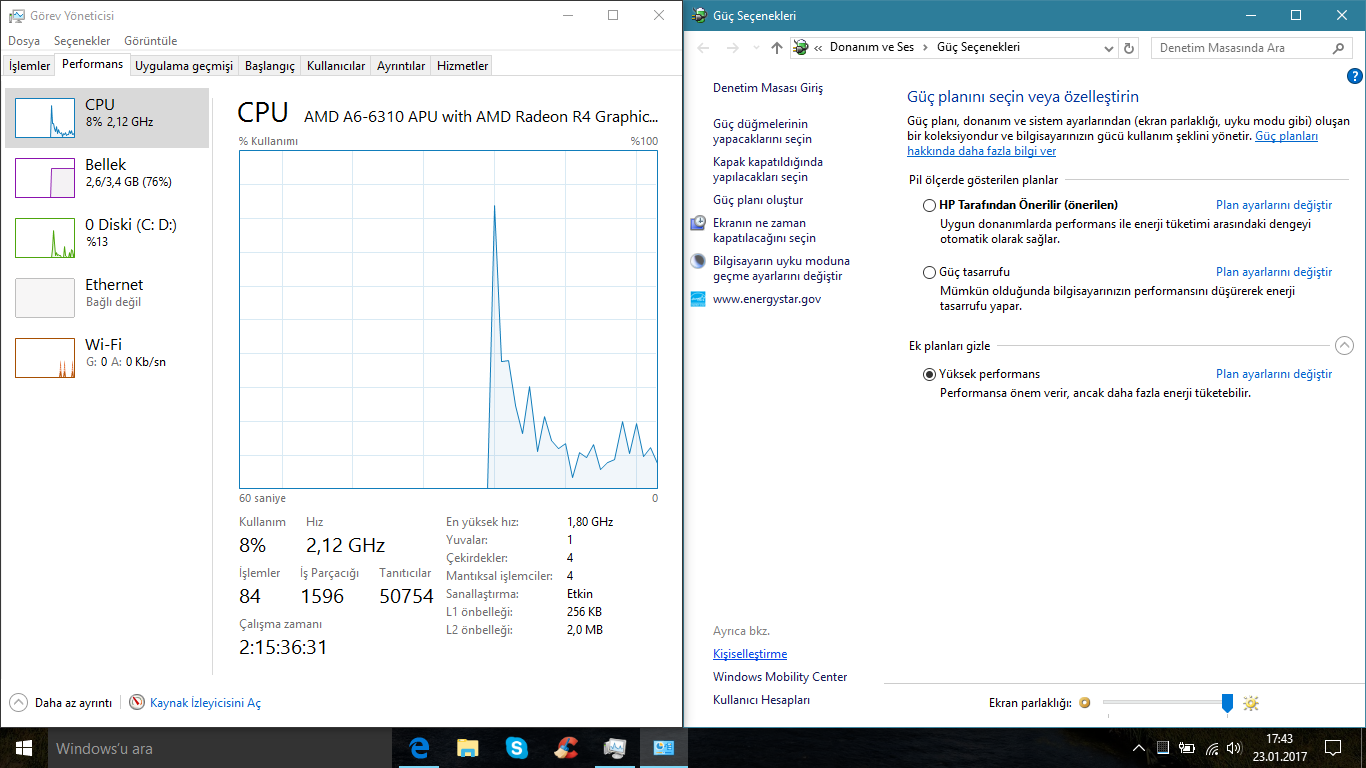Open the Windows Start menu

(24, 748)
